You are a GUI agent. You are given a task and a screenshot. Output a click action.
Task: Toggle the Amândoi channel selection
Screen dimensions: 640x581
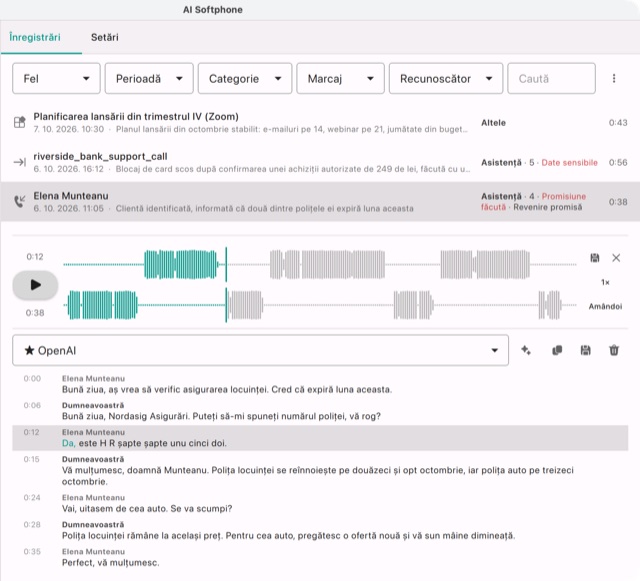pos(605,306)
